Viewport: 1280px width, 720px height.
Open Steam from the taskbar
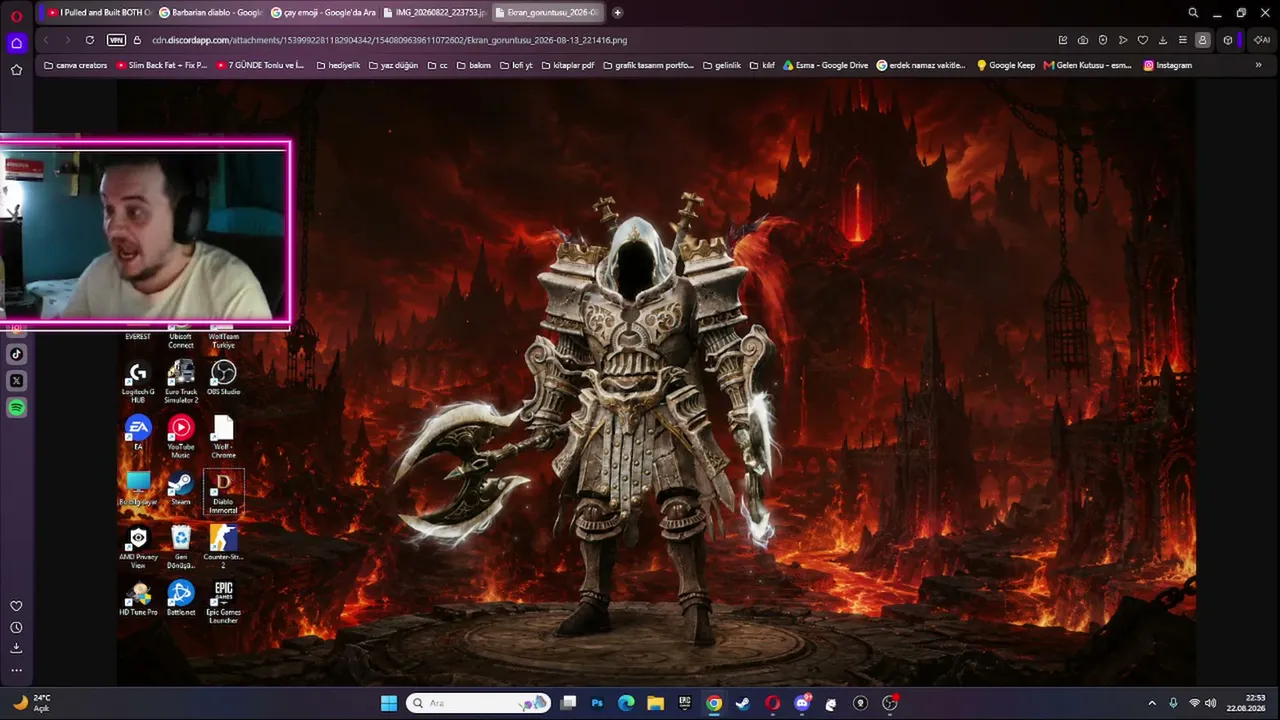pos(743,703)
